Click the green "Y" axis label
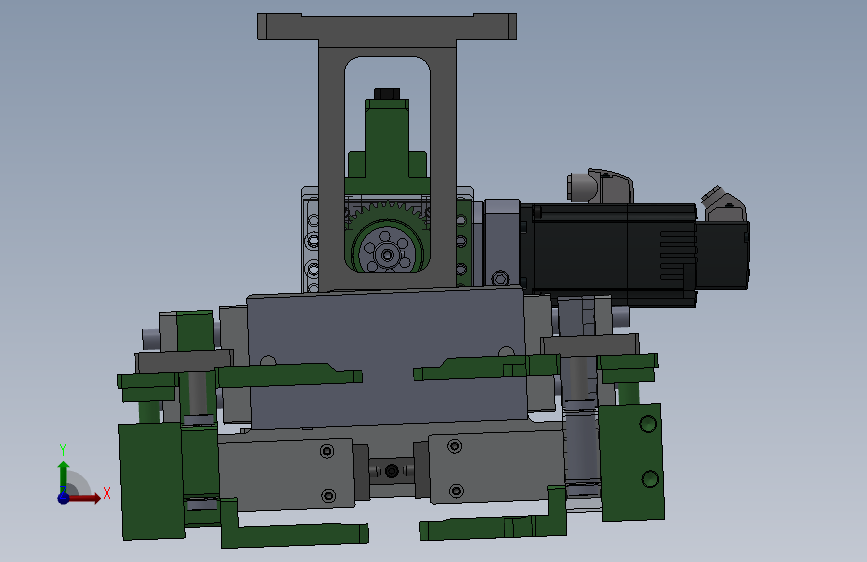Screen dimensions: 867x562 [63, 449]
